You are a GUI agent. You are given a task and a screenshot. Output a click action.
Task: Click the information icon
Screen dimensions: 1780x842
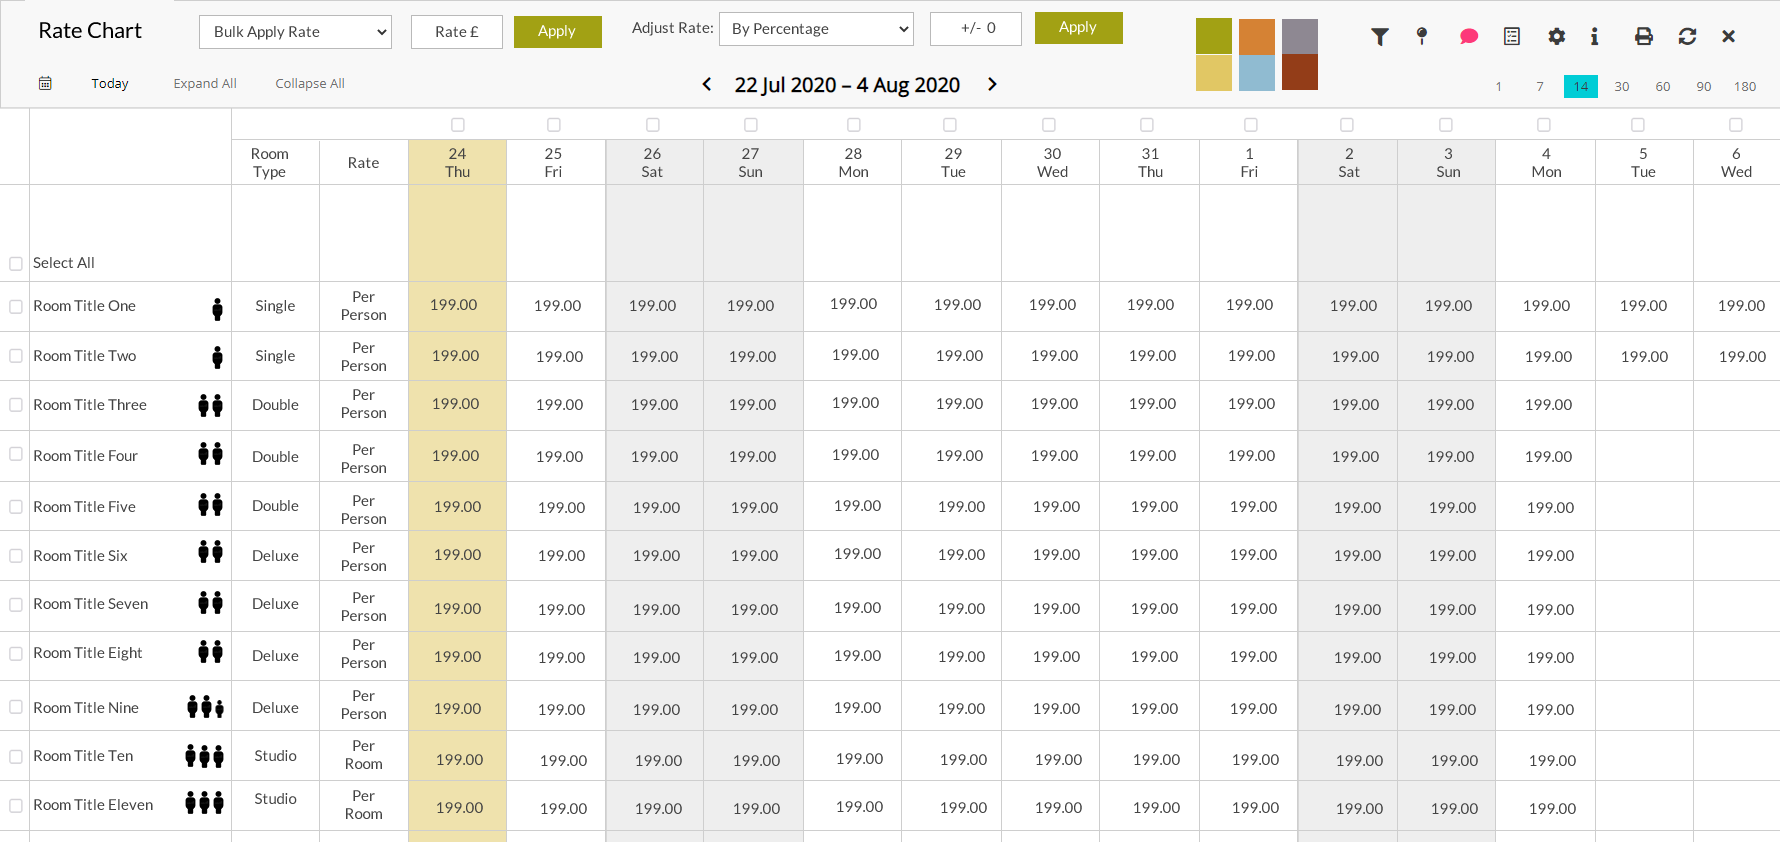[x=1594, y=37]
